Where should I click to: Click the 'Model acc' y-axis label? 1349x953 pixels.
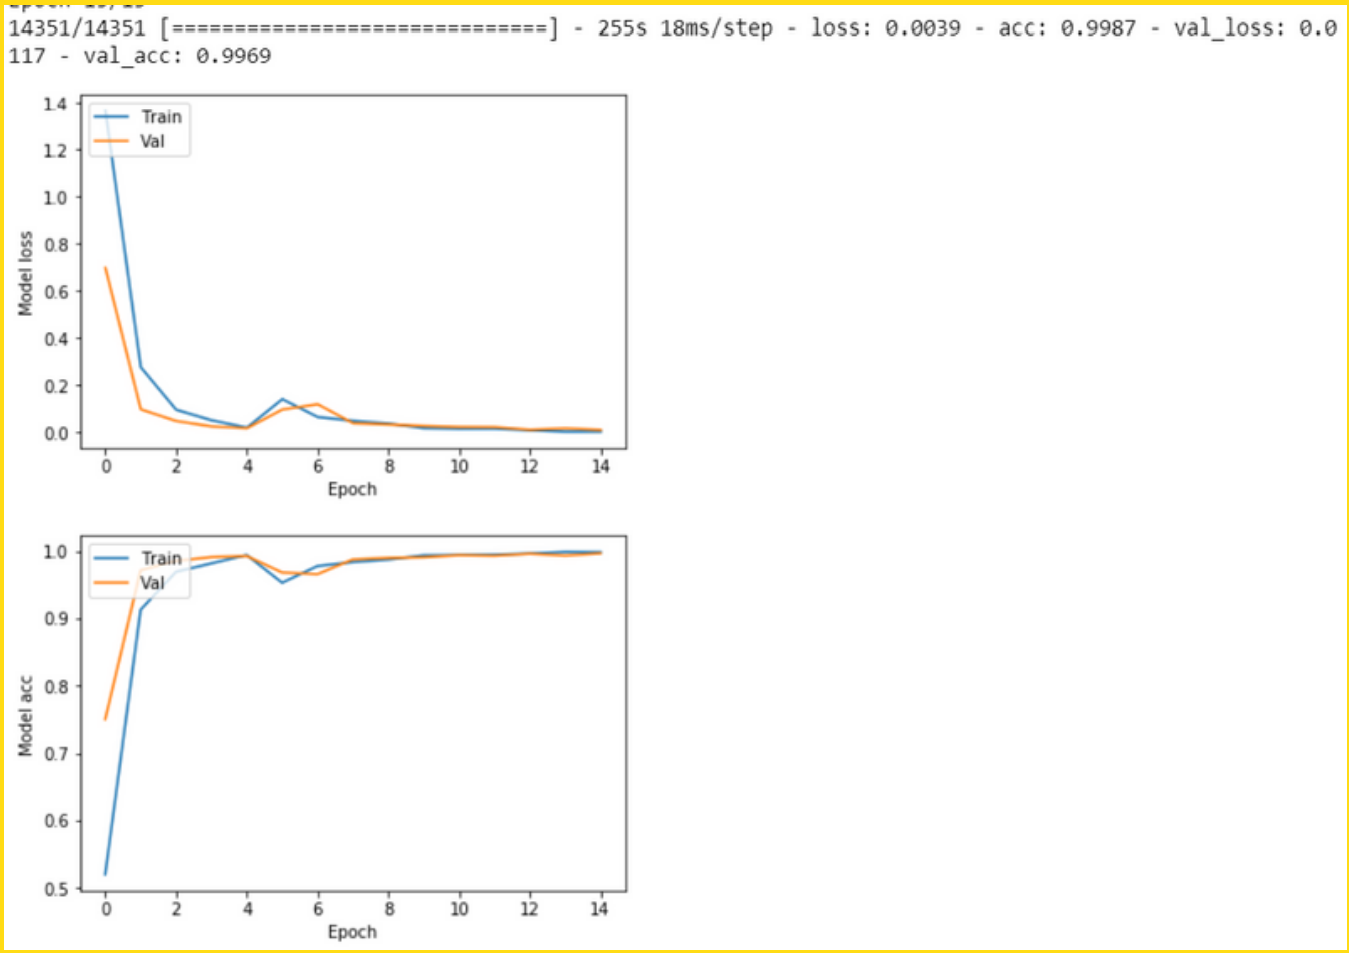[x=26, y=716]
